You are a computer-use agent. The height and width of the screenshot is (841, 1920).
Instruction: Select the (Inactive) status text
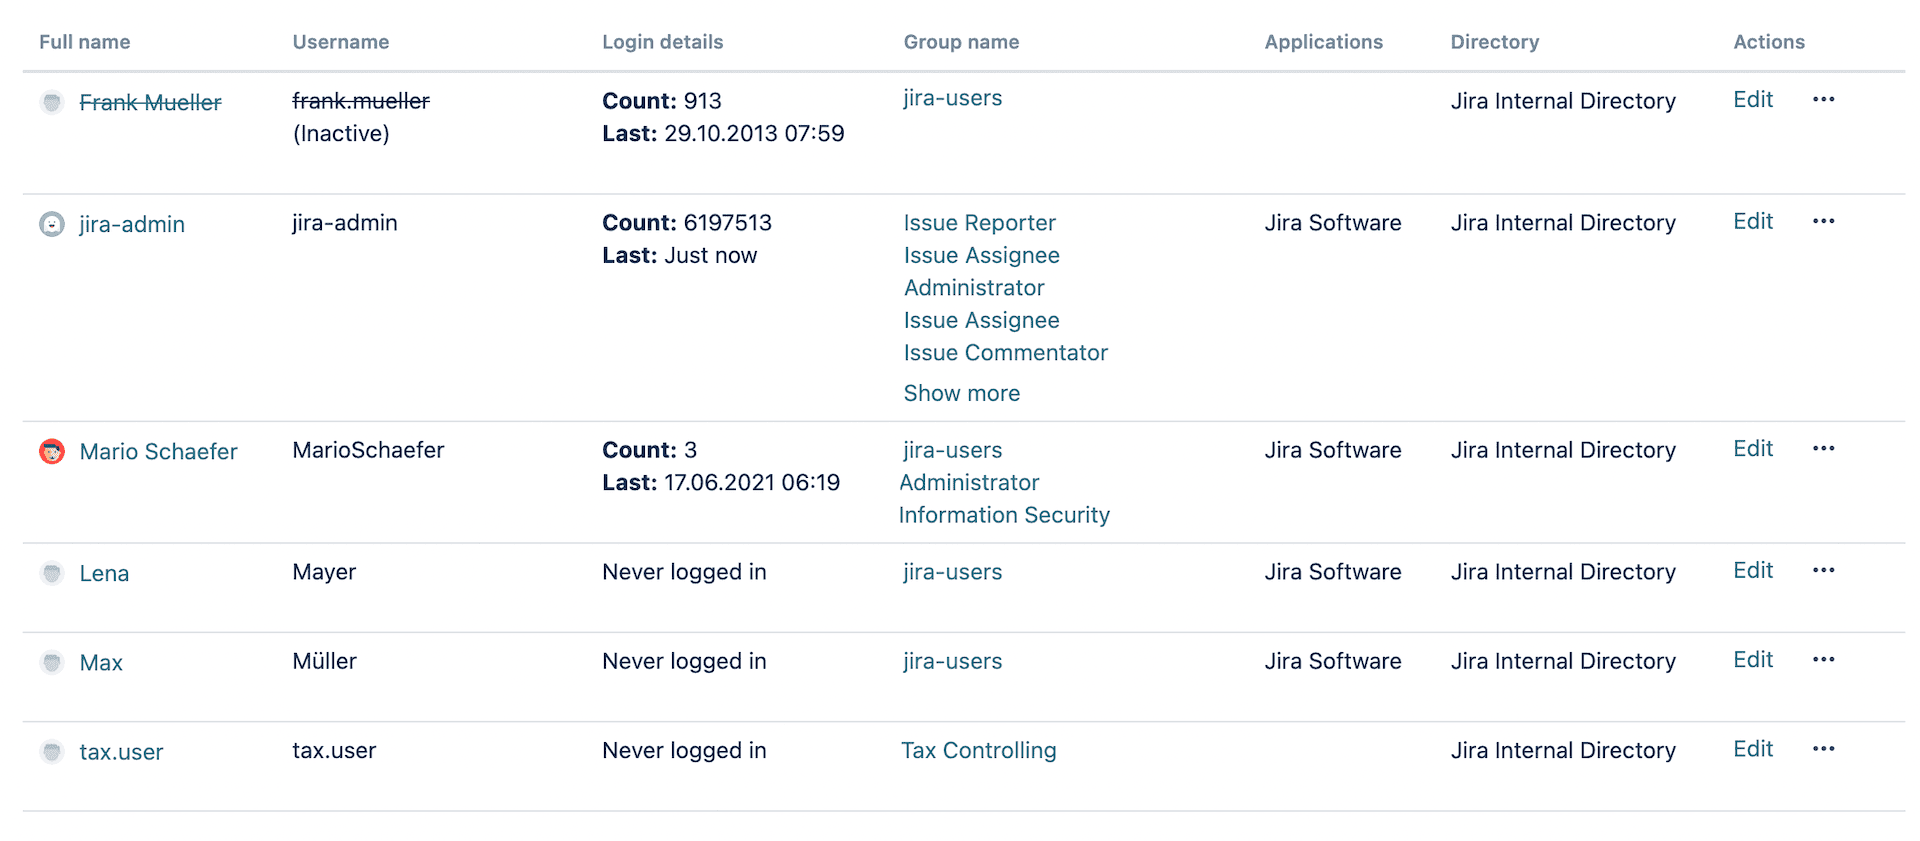pyautogui.click(x=341, y=134)
